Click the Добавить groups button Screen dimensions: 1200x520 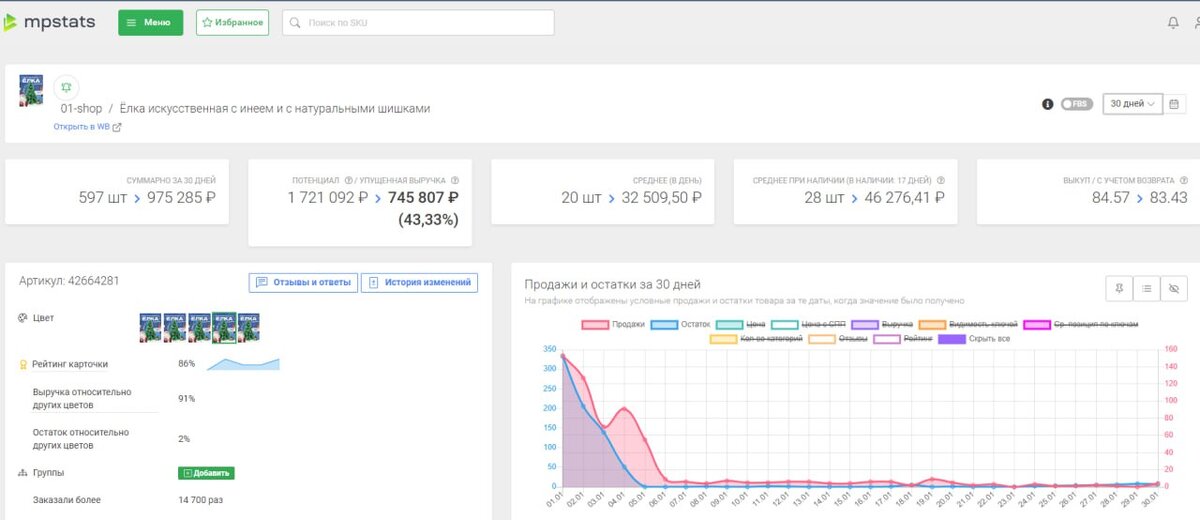coord(207,473)
